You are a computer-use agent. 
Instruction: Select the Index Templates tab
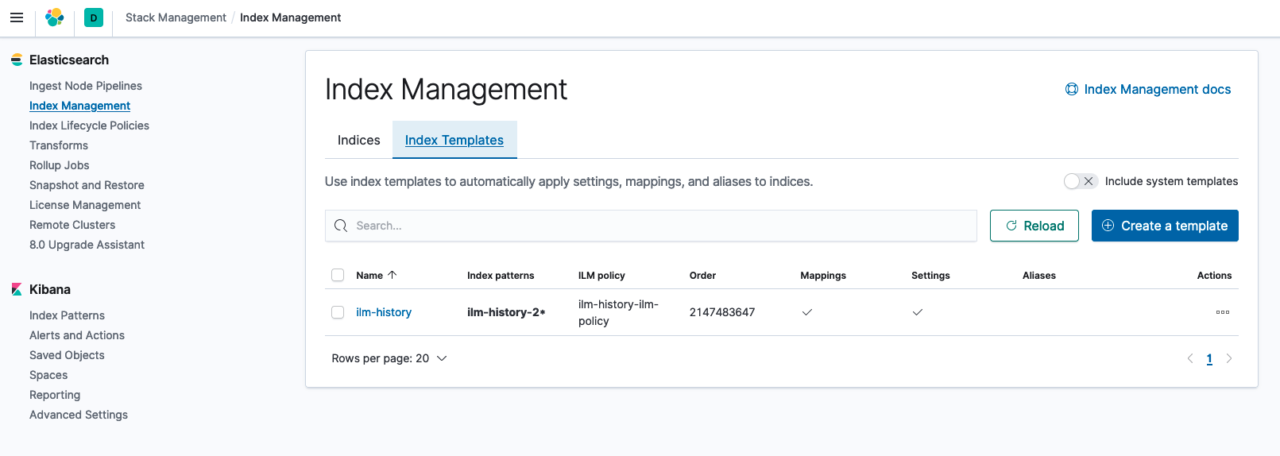pyautogui.click(x=454, y=140)
